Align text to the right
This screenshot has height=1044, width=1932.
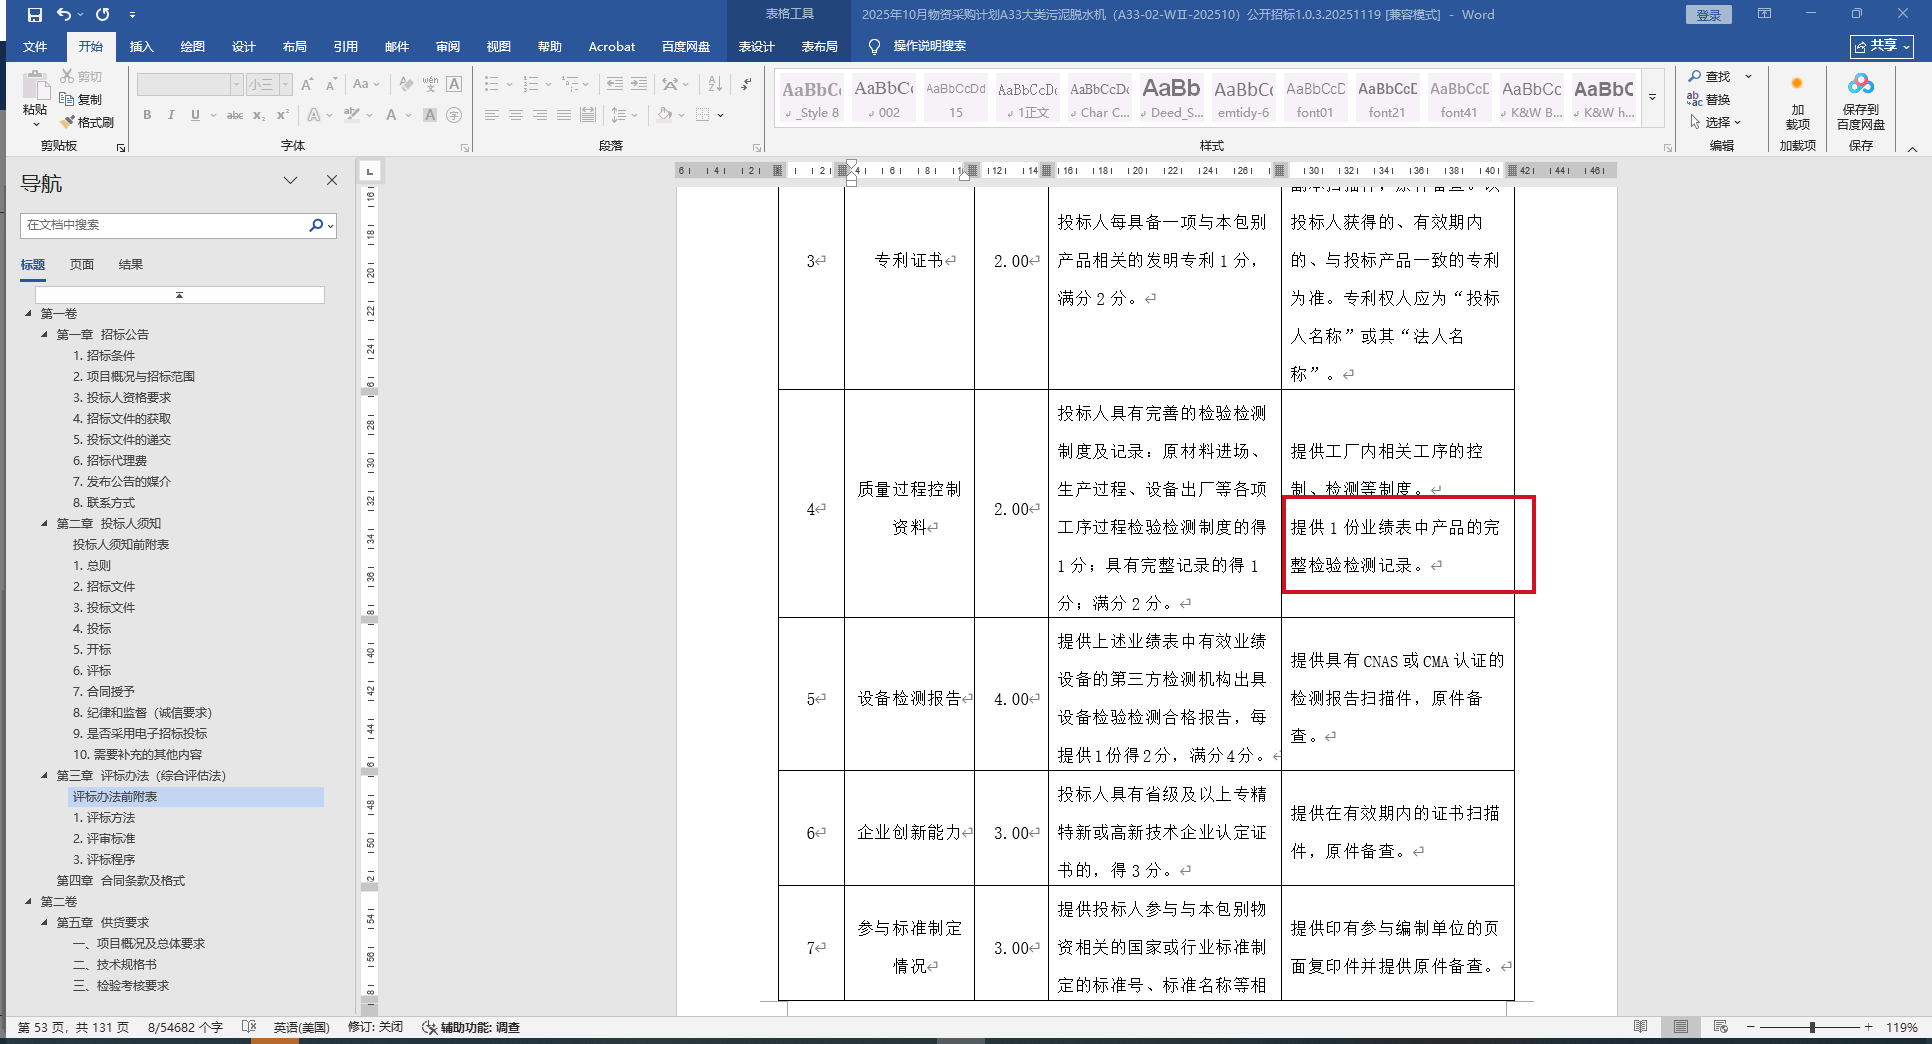tap(540, 115)
